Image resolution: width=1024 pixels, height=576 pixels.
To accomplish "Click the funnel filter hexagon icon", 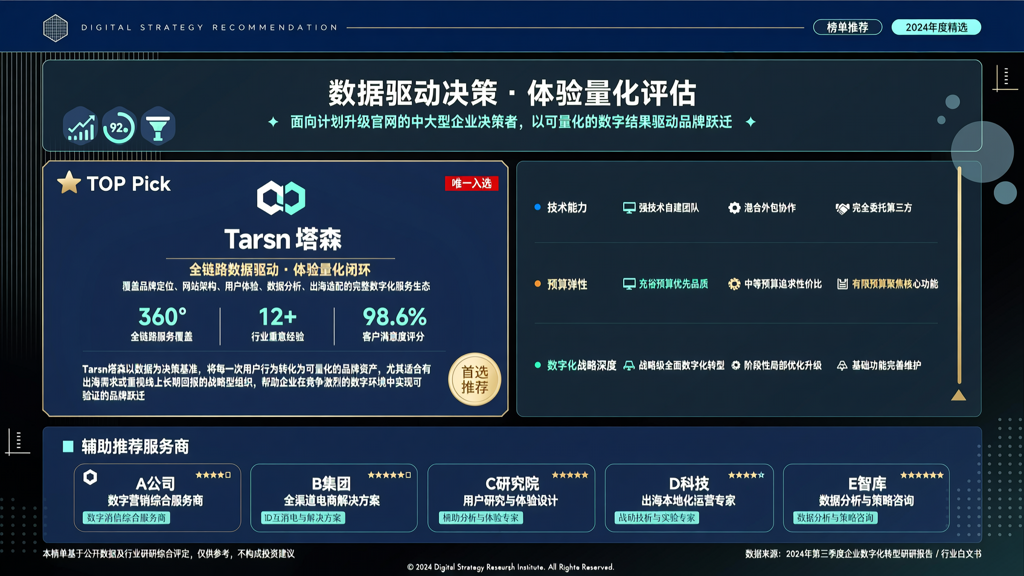I will coord(157,126).
